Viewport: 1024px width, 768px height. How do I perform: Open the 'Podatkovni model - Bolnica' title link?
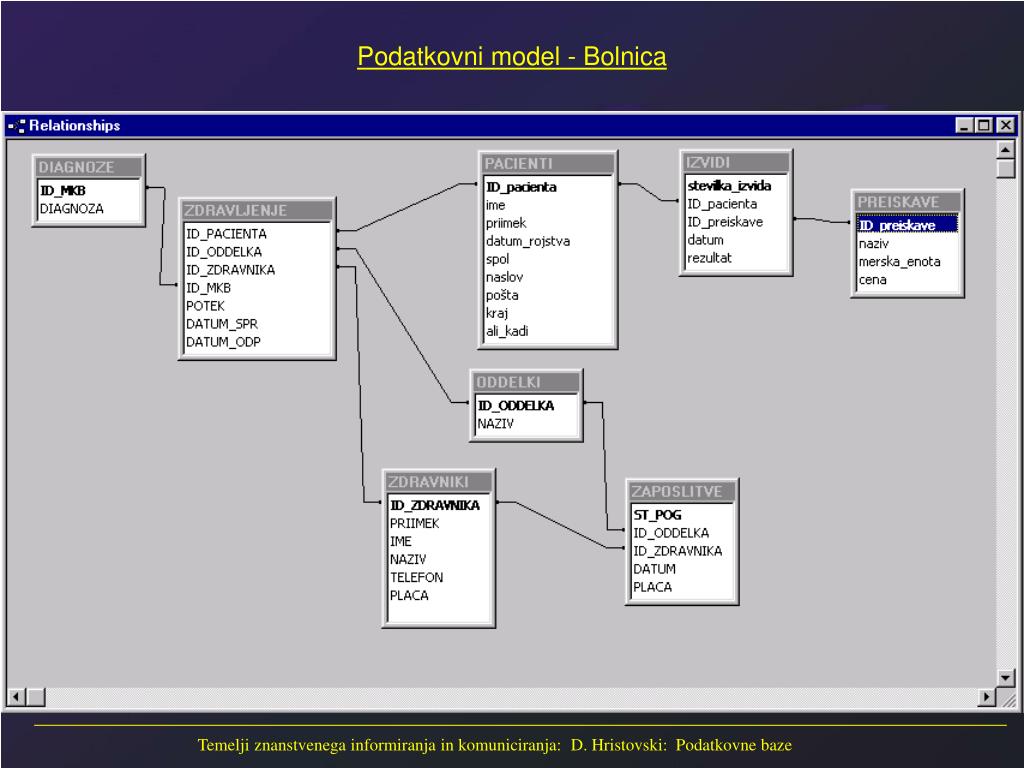[511, 56]
